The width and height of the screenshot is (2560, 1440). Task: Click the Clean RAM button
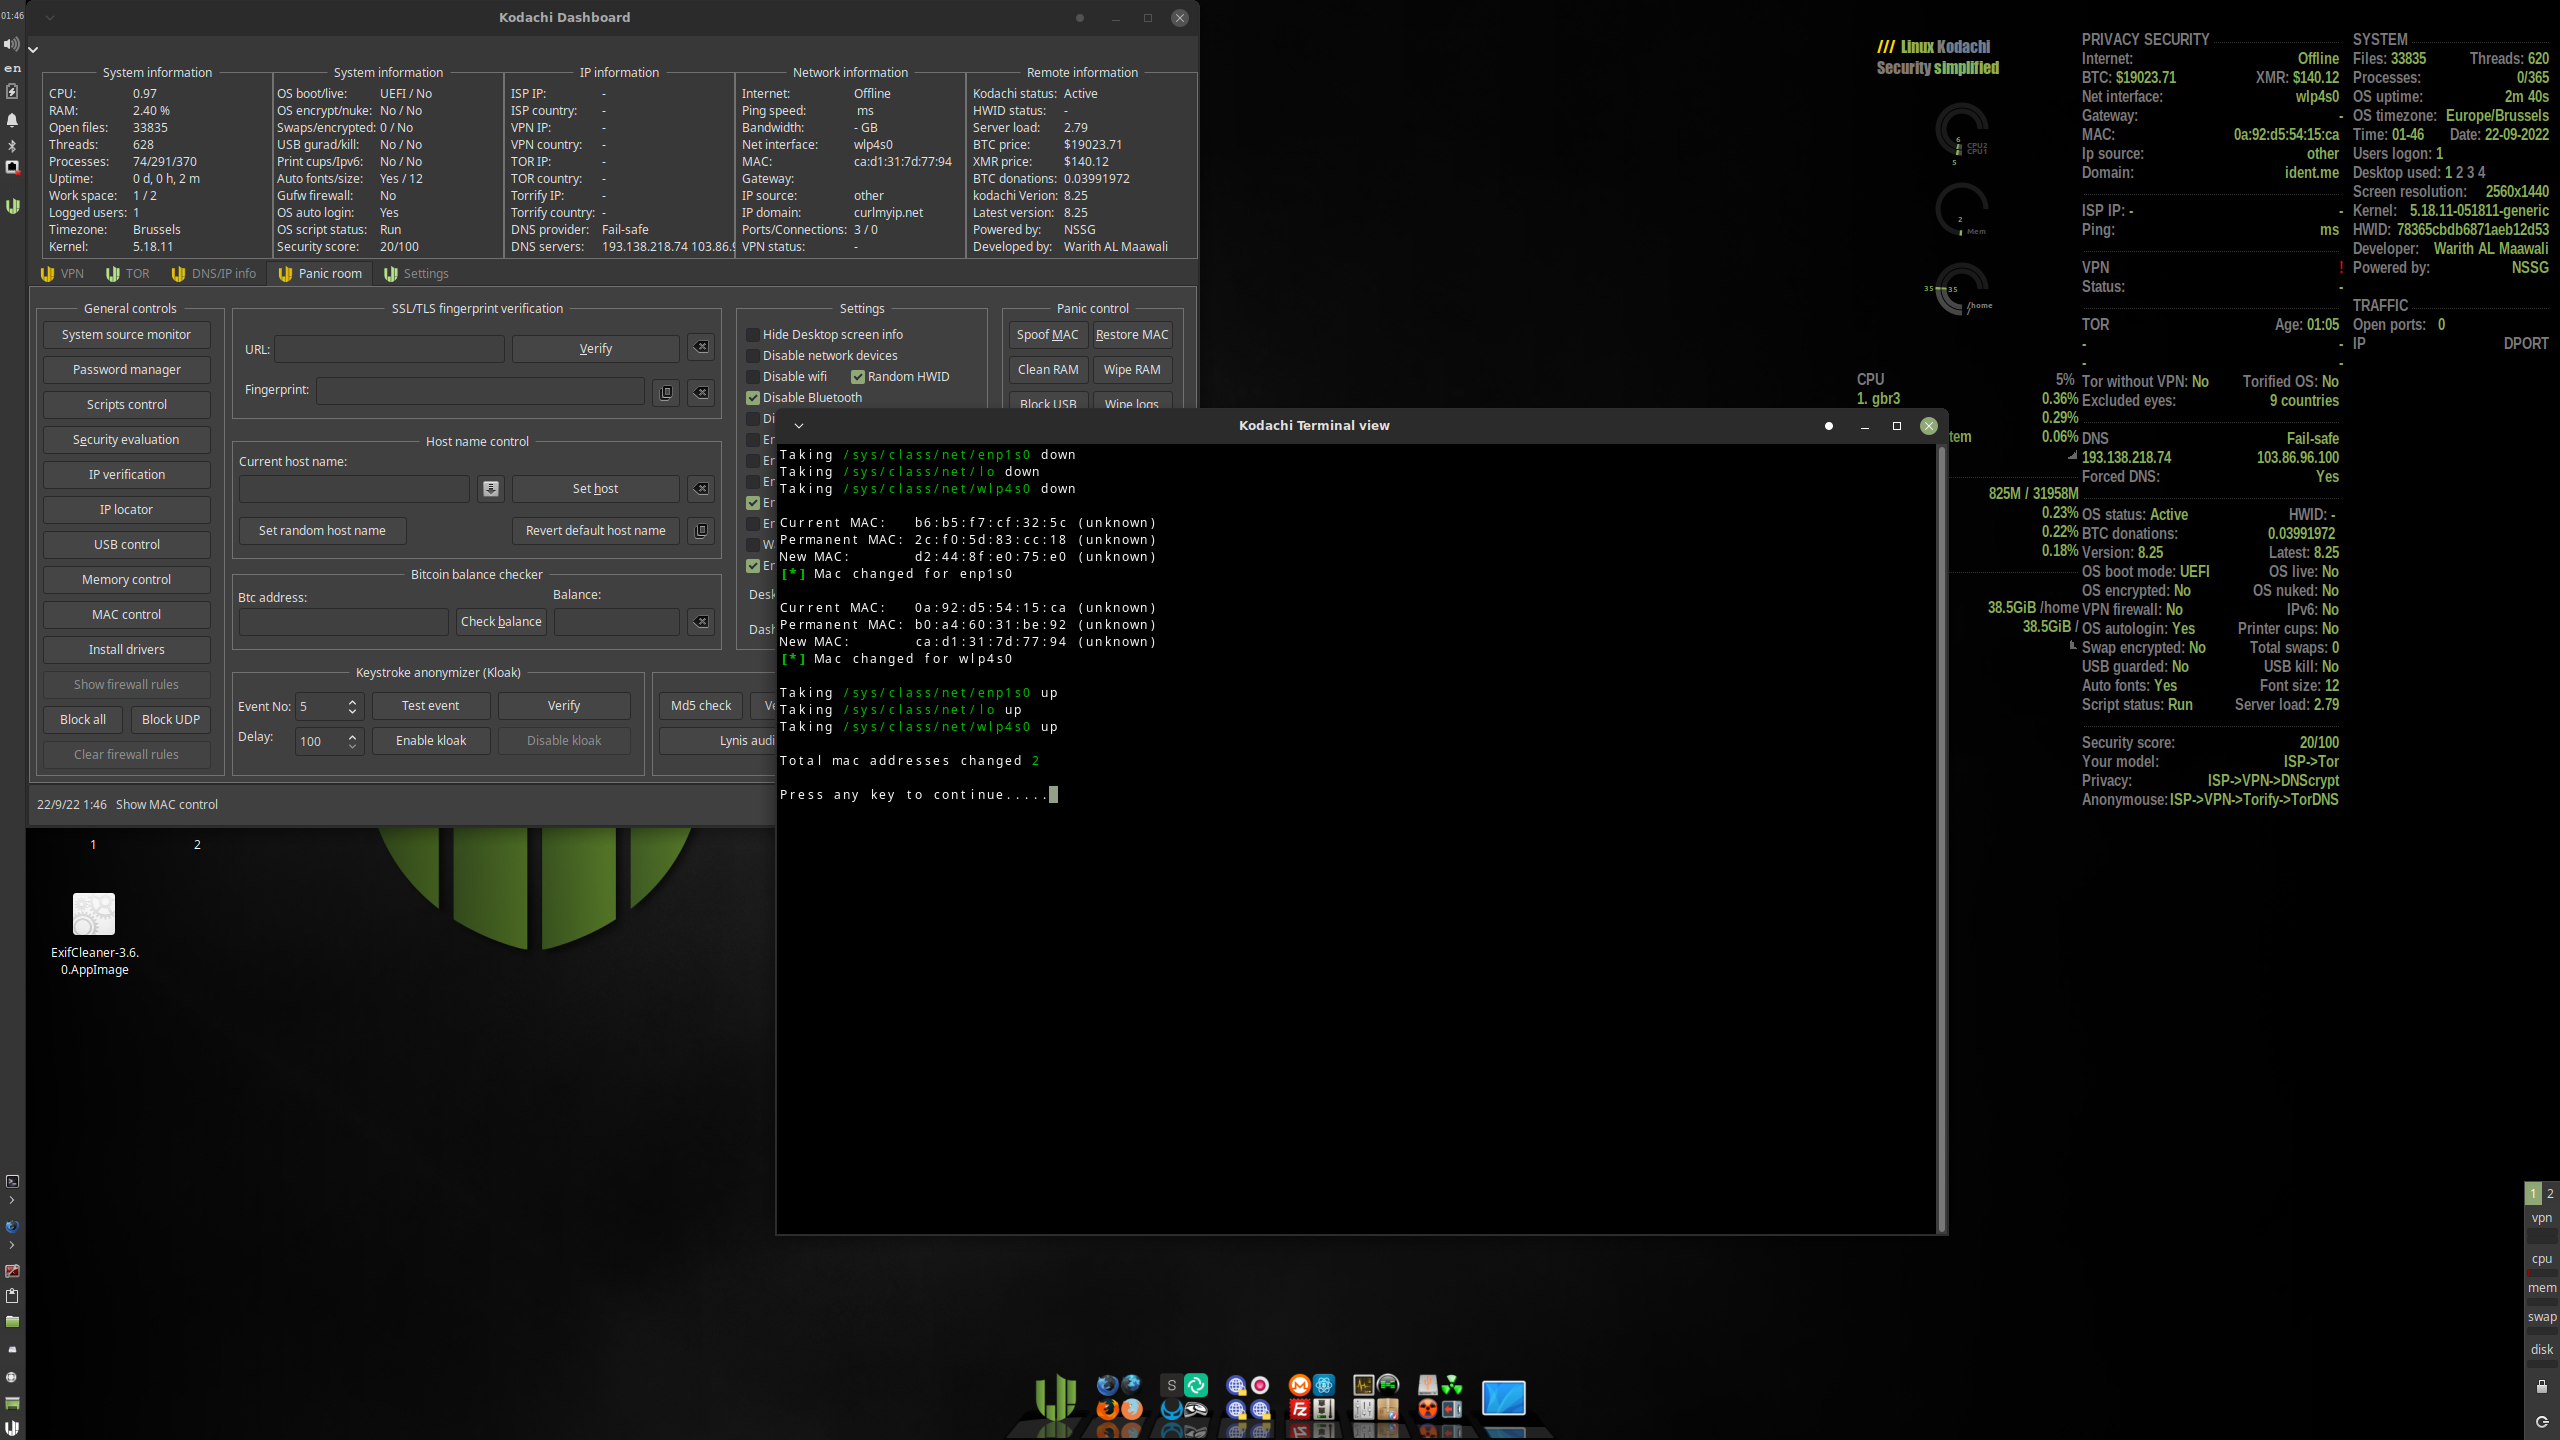1048,370
